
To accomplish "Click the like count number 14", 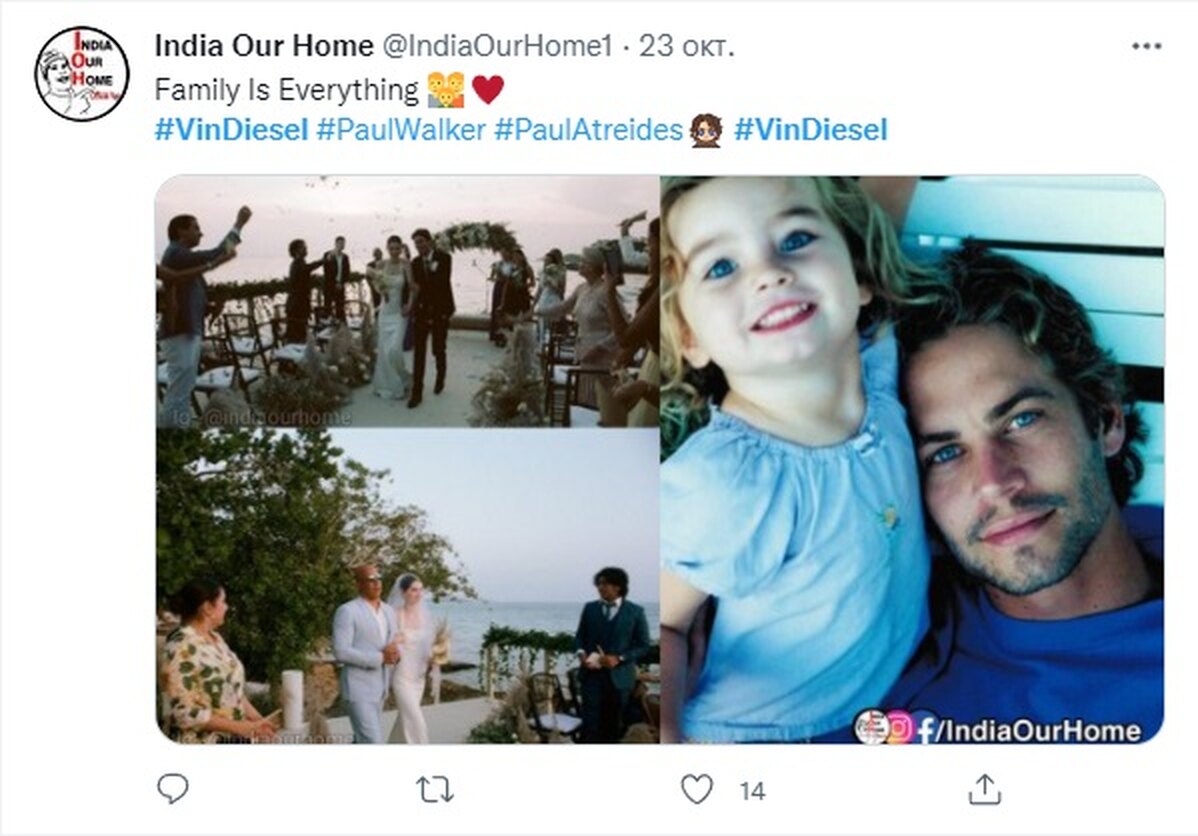I will [752, 791].
